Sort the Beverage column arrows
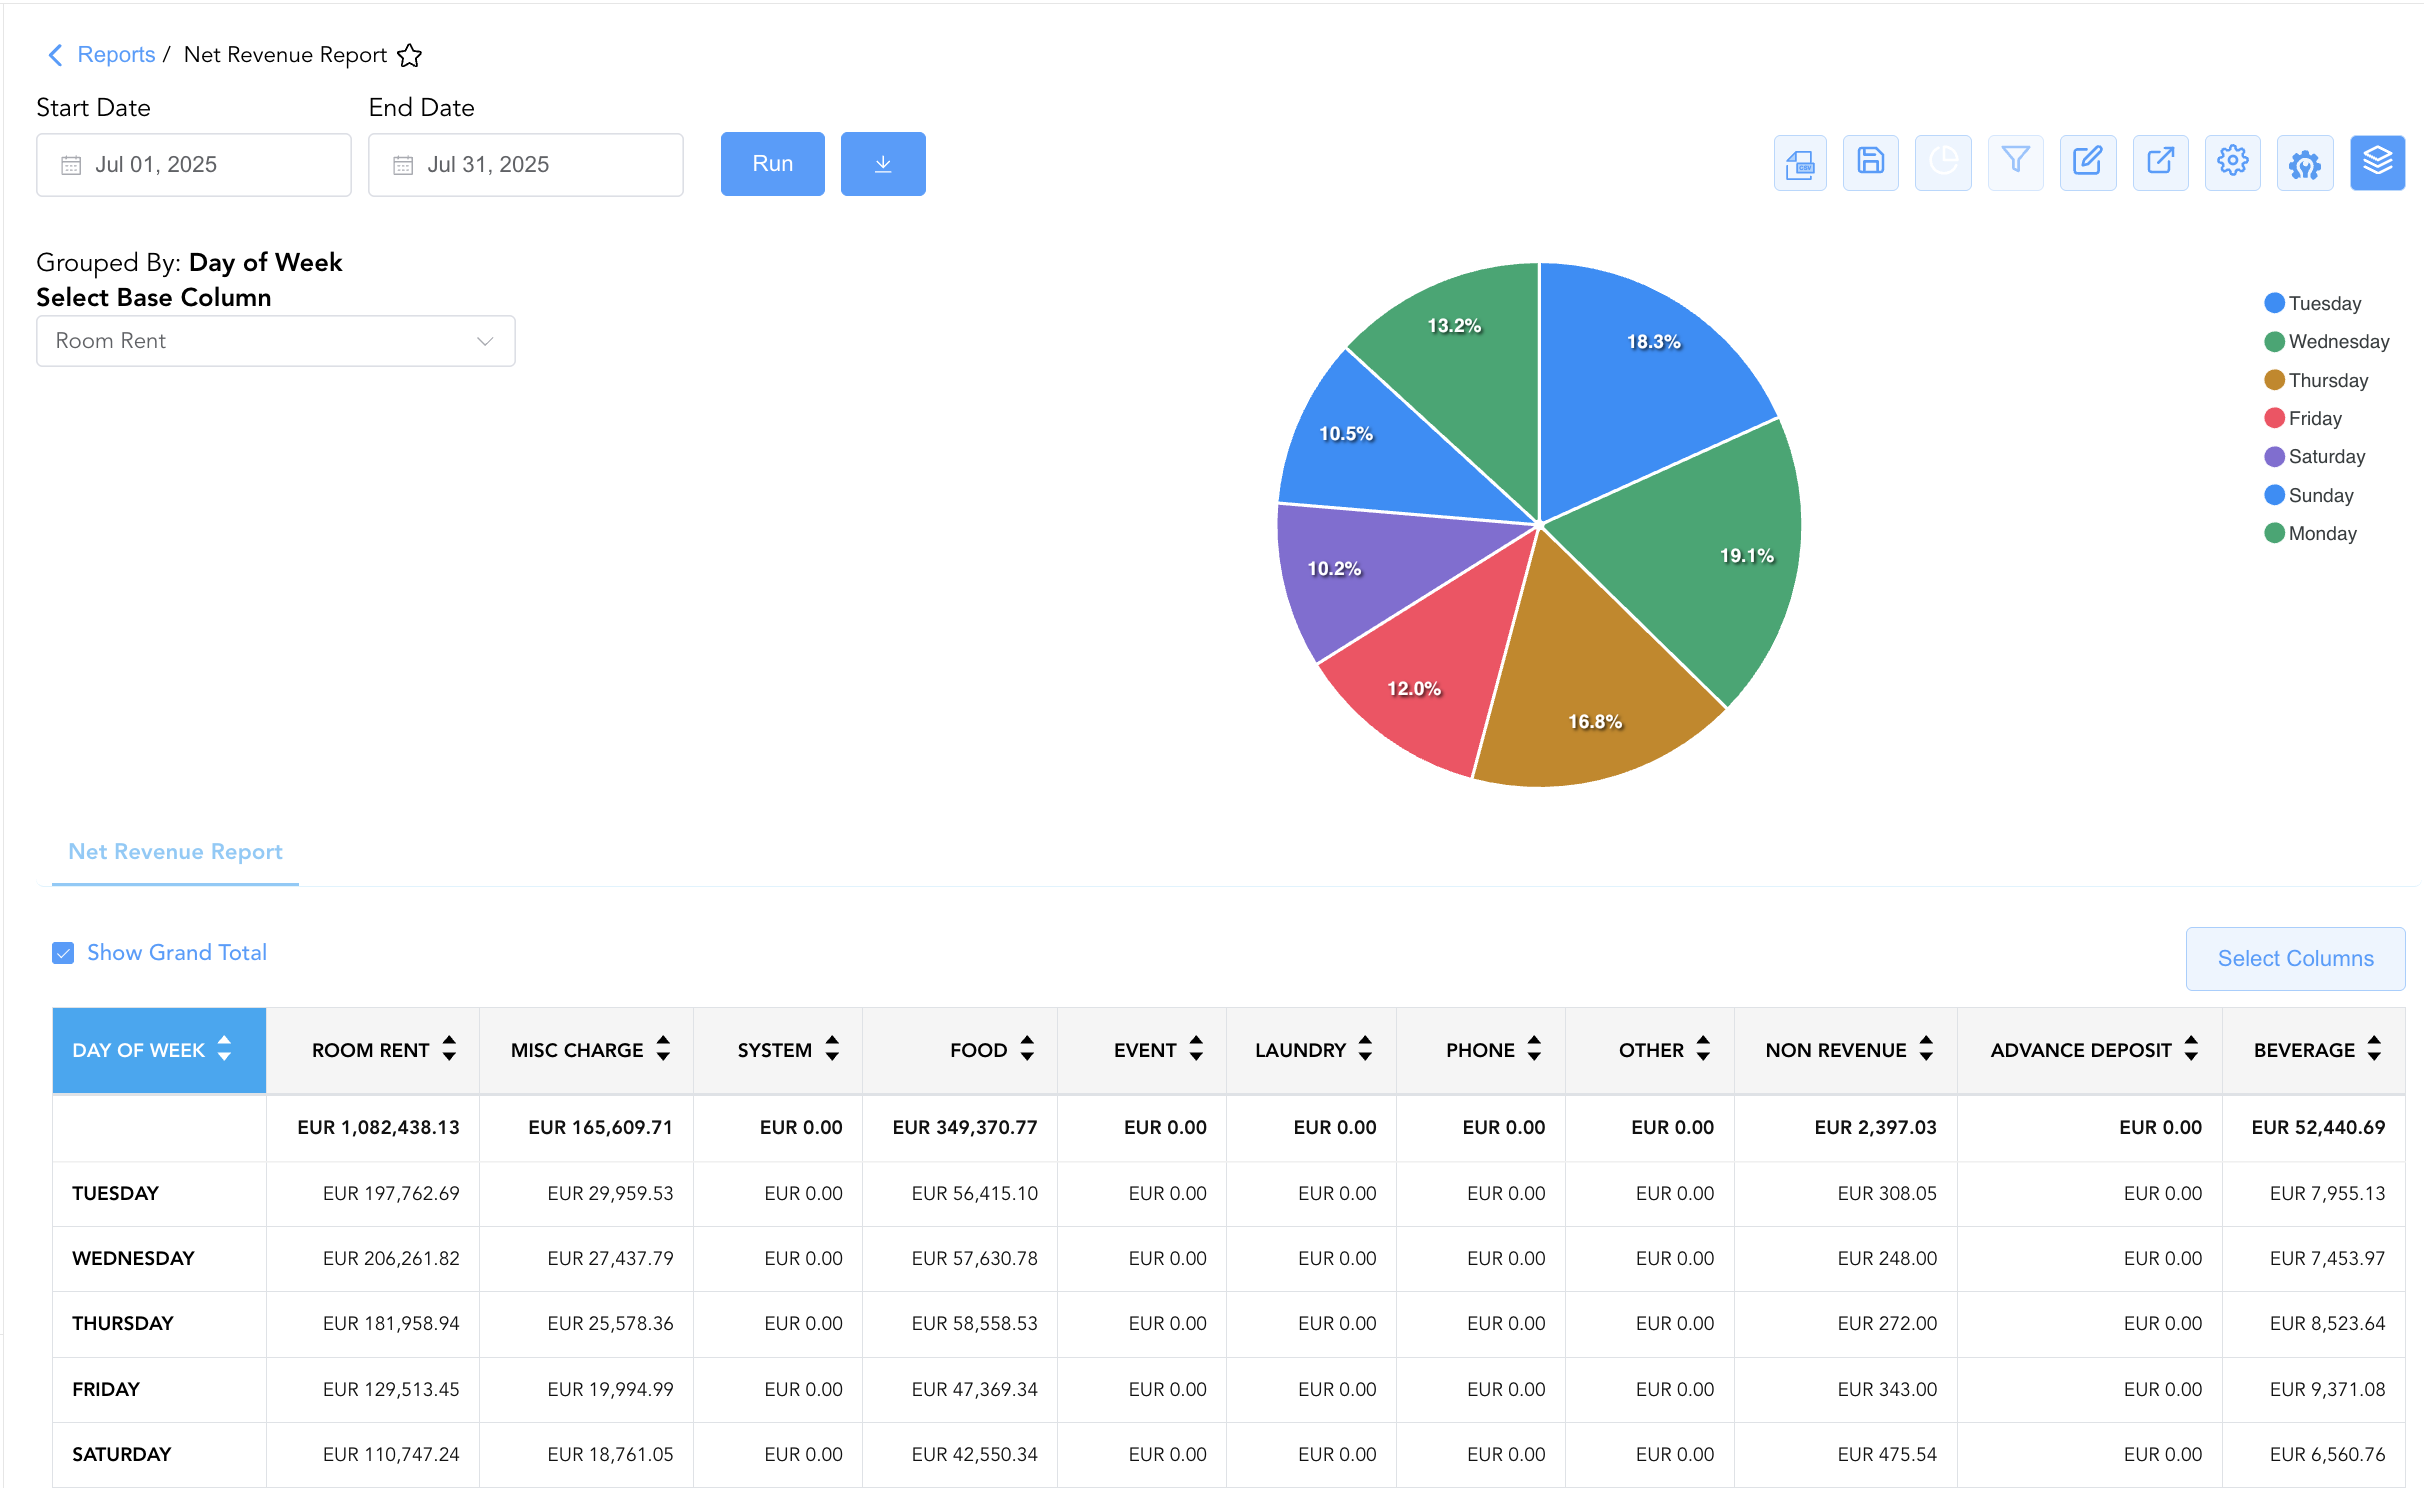The height and width of the screenshot is (1488, 2424). [x=2374, y=1049]
